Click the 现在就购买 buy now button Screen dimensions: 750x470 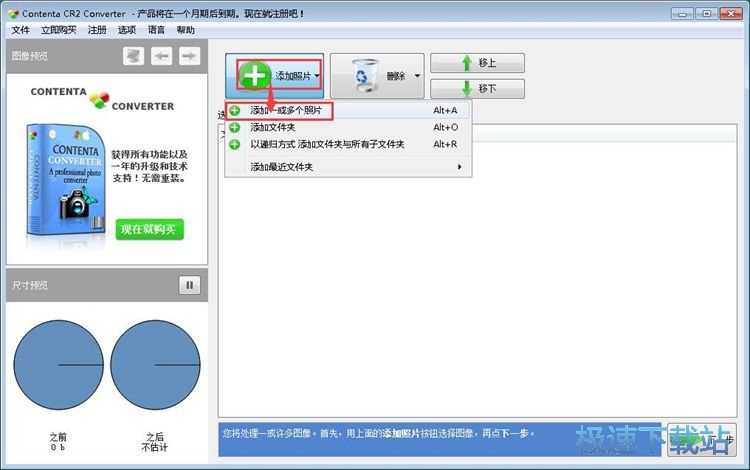pos(149,230)
